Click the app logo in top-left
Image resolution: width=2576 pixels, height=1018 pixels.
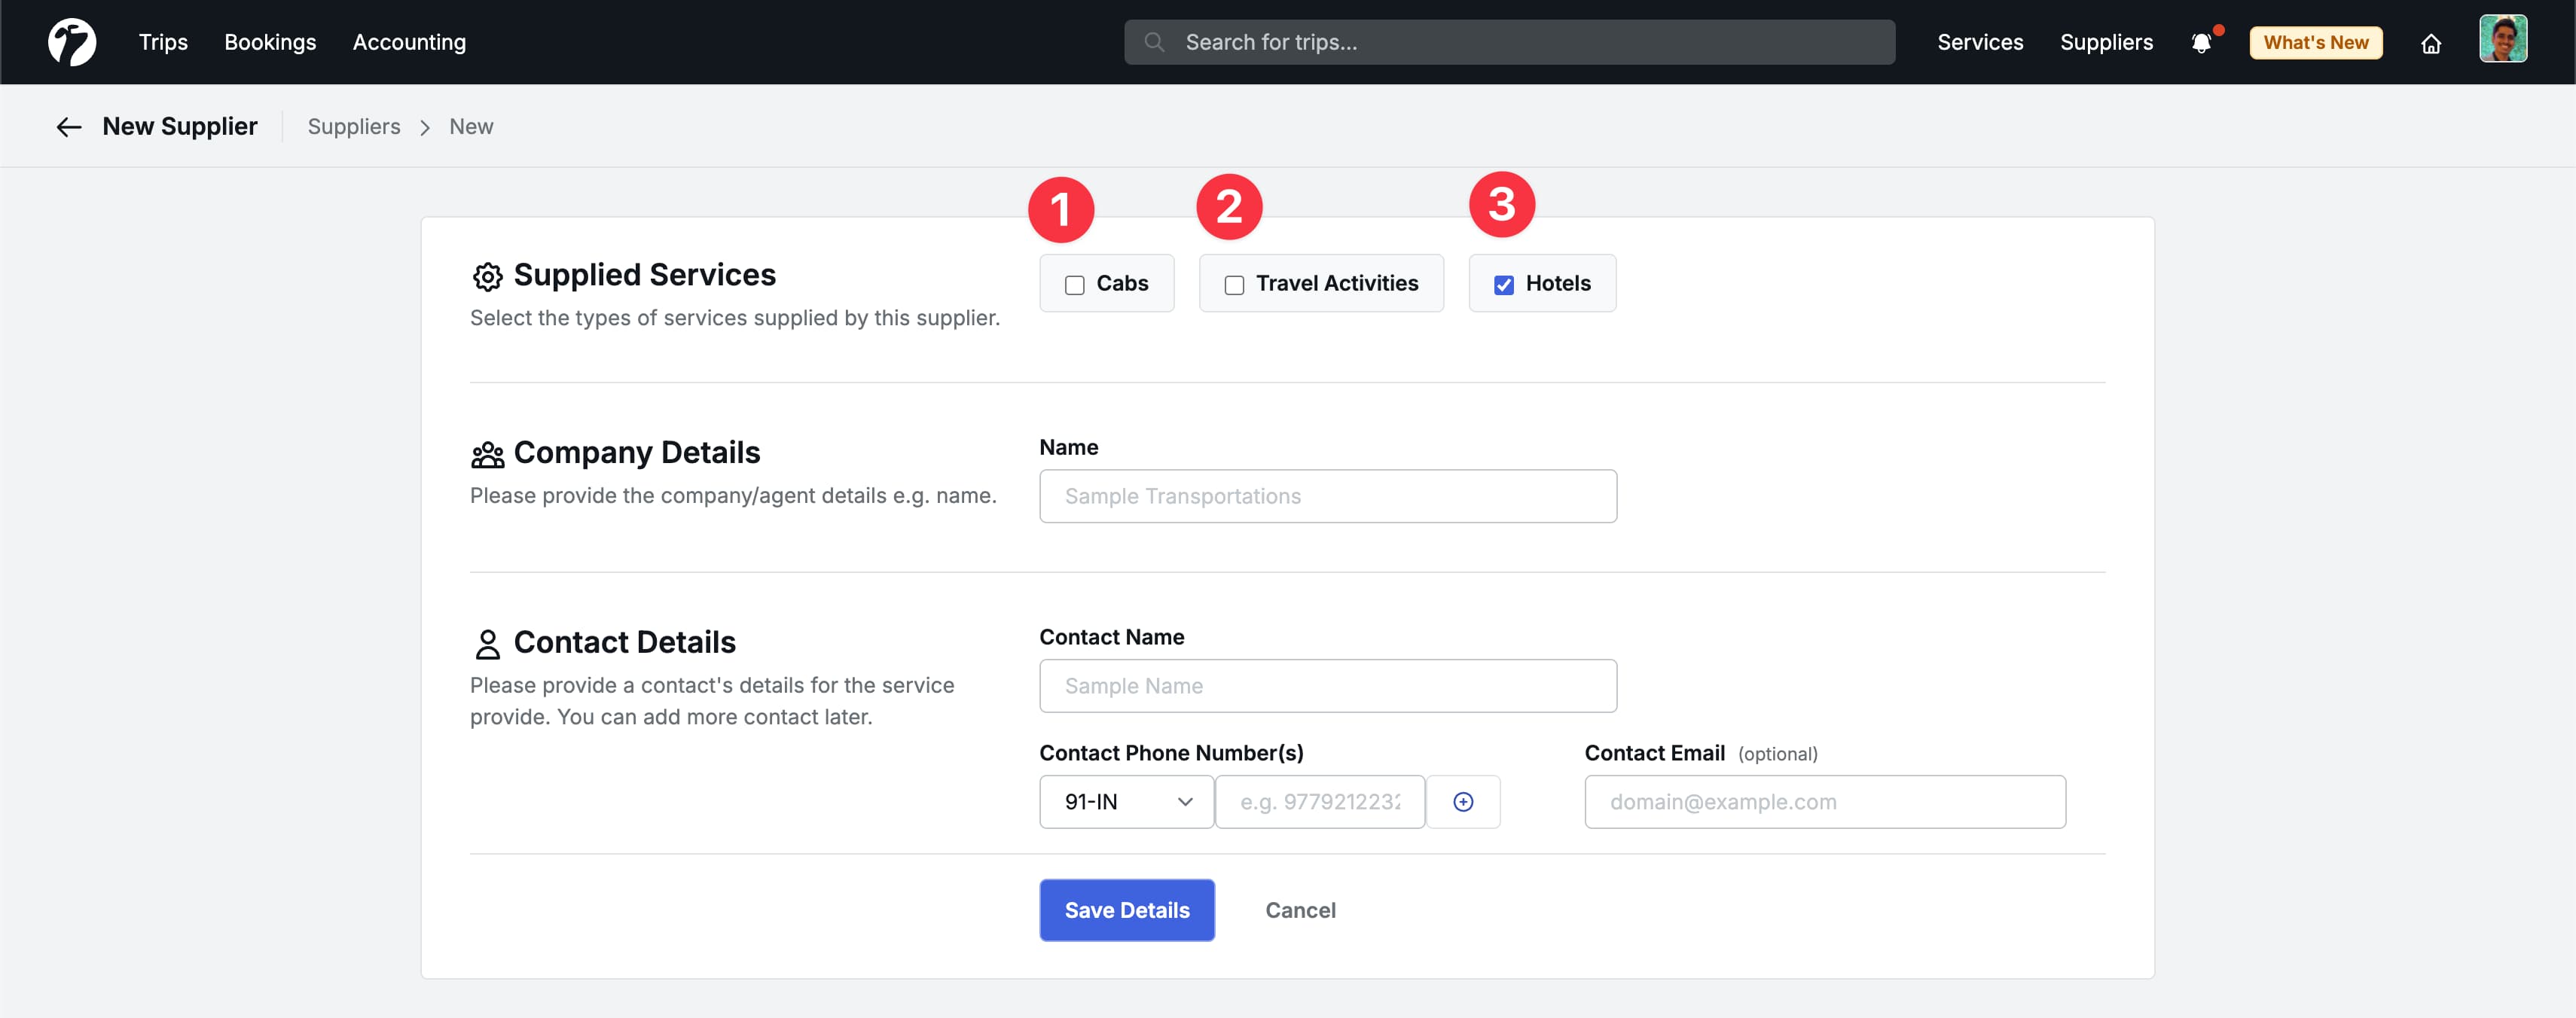point(72,42)
